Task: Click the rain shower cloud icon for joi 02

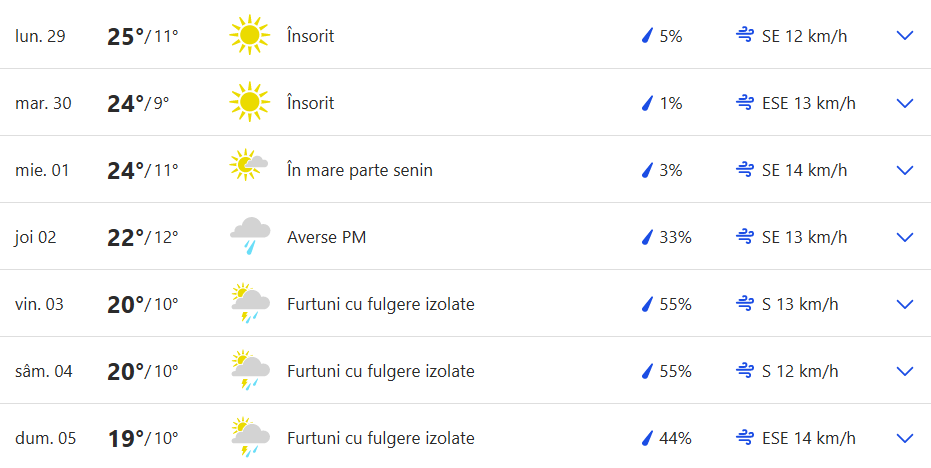Action: 249,236
